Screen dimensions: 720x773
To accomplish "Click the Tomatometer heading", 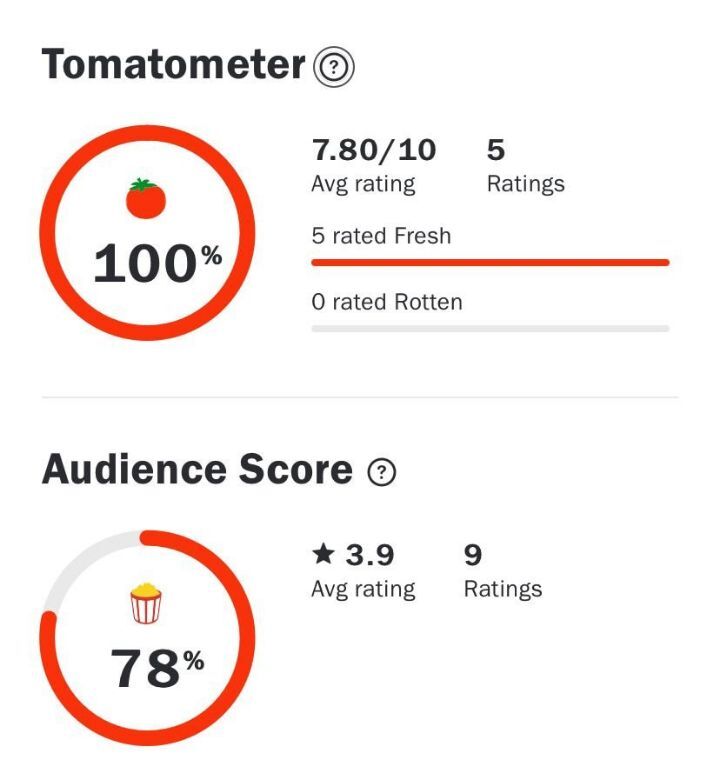I will click(173, 65).
